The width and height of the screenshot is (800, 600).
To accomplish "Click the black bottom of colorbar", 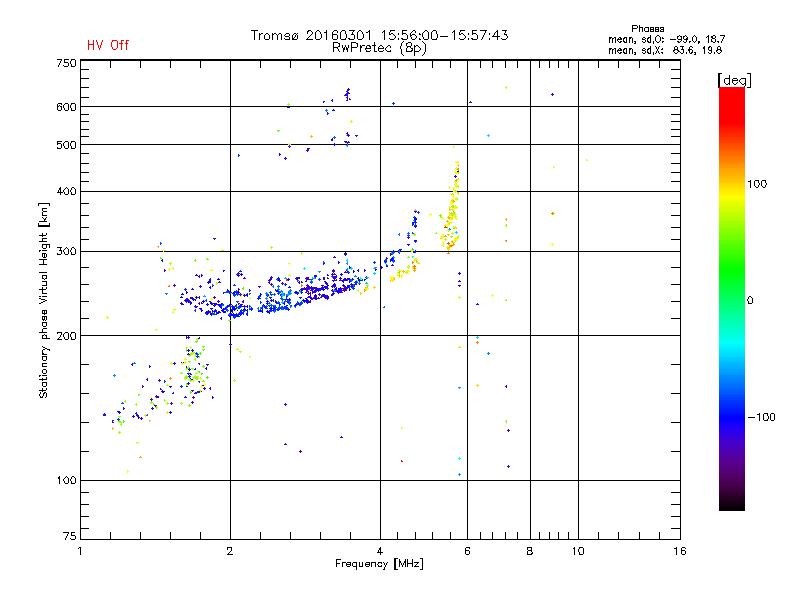I will click(732, 503).
